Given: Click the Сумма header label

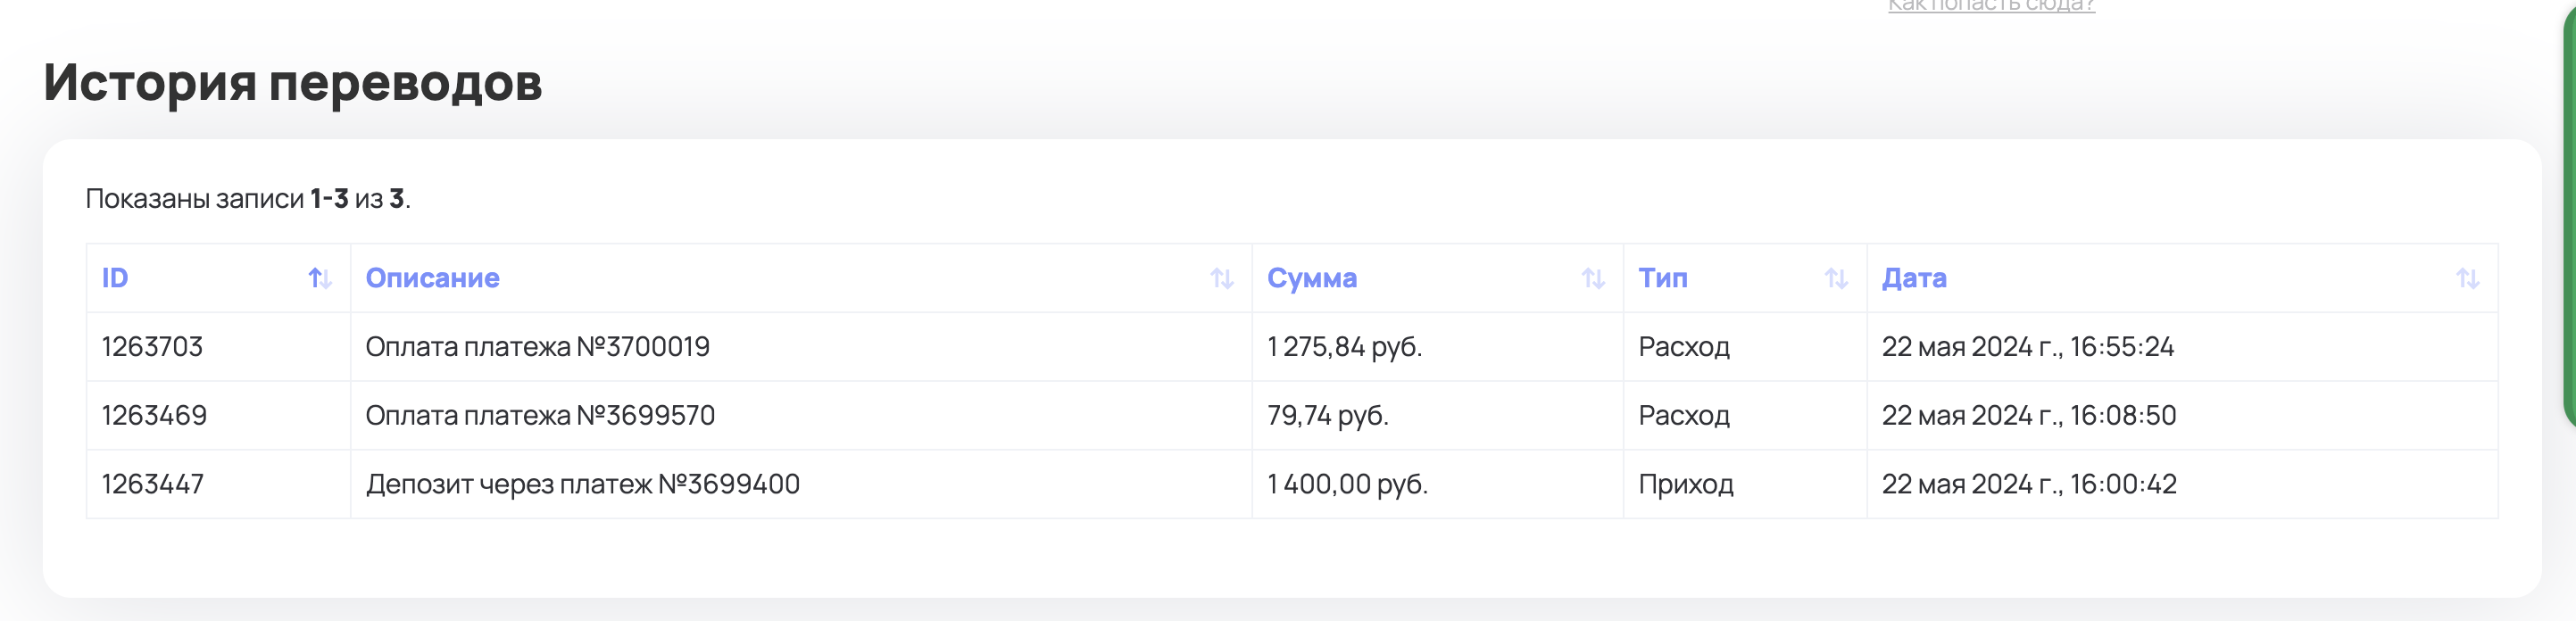Looking at the screenshot, I should click(1311, 278).
